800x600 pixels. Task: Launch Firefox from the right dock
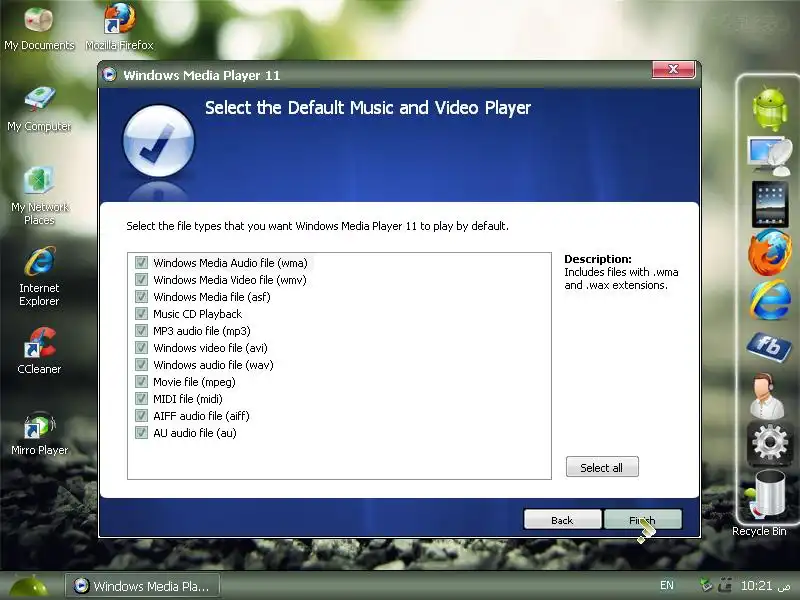coord(769,252)
